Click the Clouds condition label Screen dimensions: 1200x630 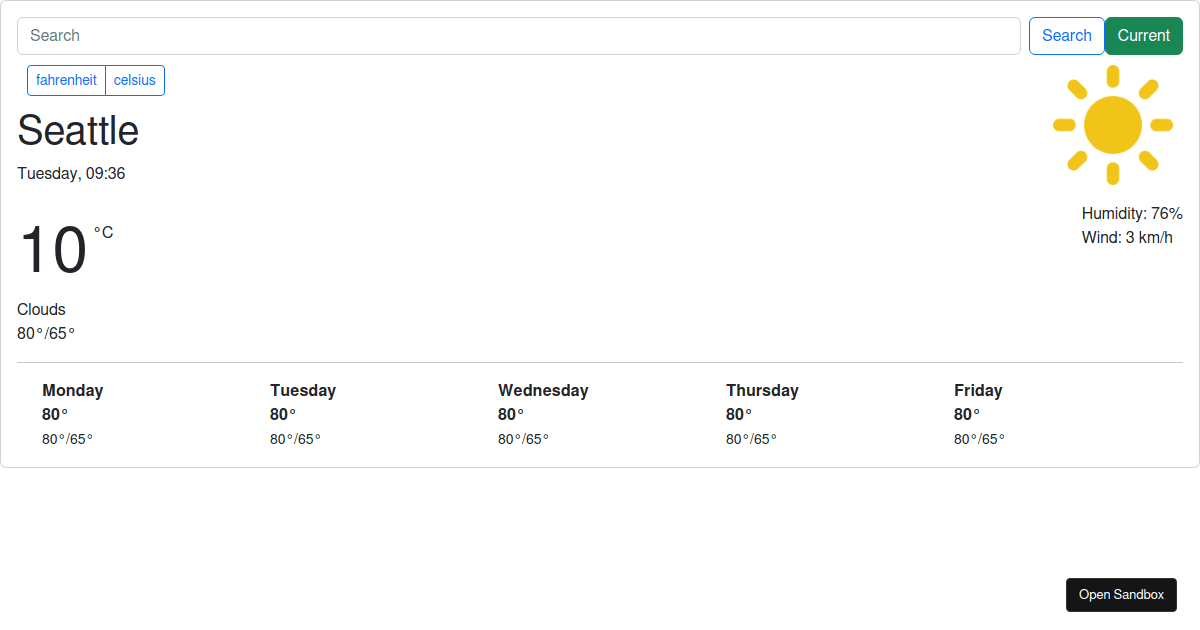pos(41,310)
